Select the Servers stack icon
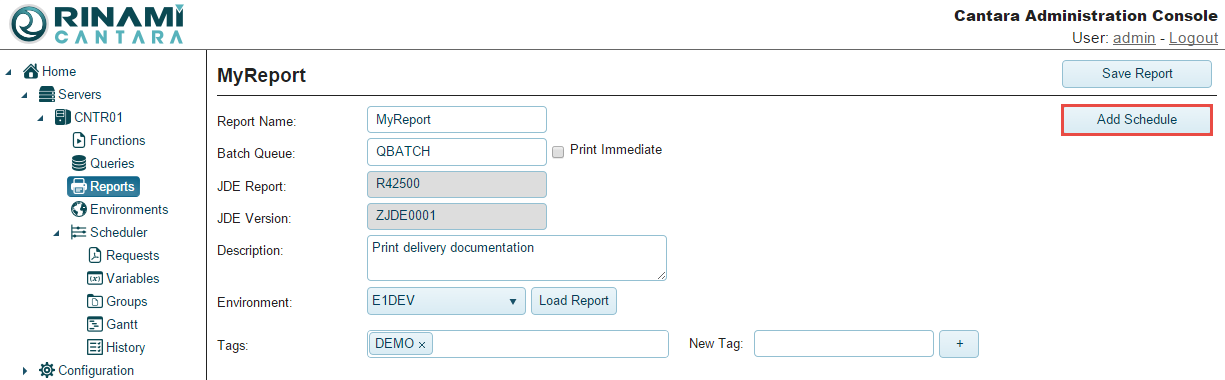 (x=47, y=94)
